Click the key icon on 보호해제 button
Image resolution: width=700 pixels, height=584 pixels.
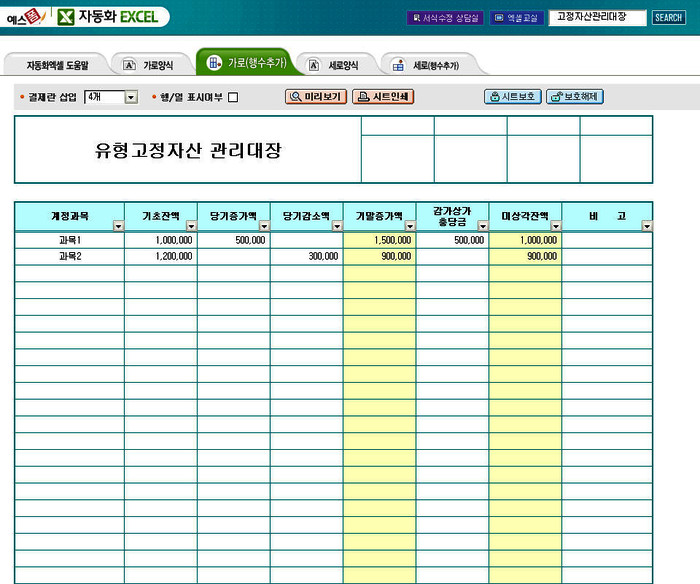pos(556,96)
